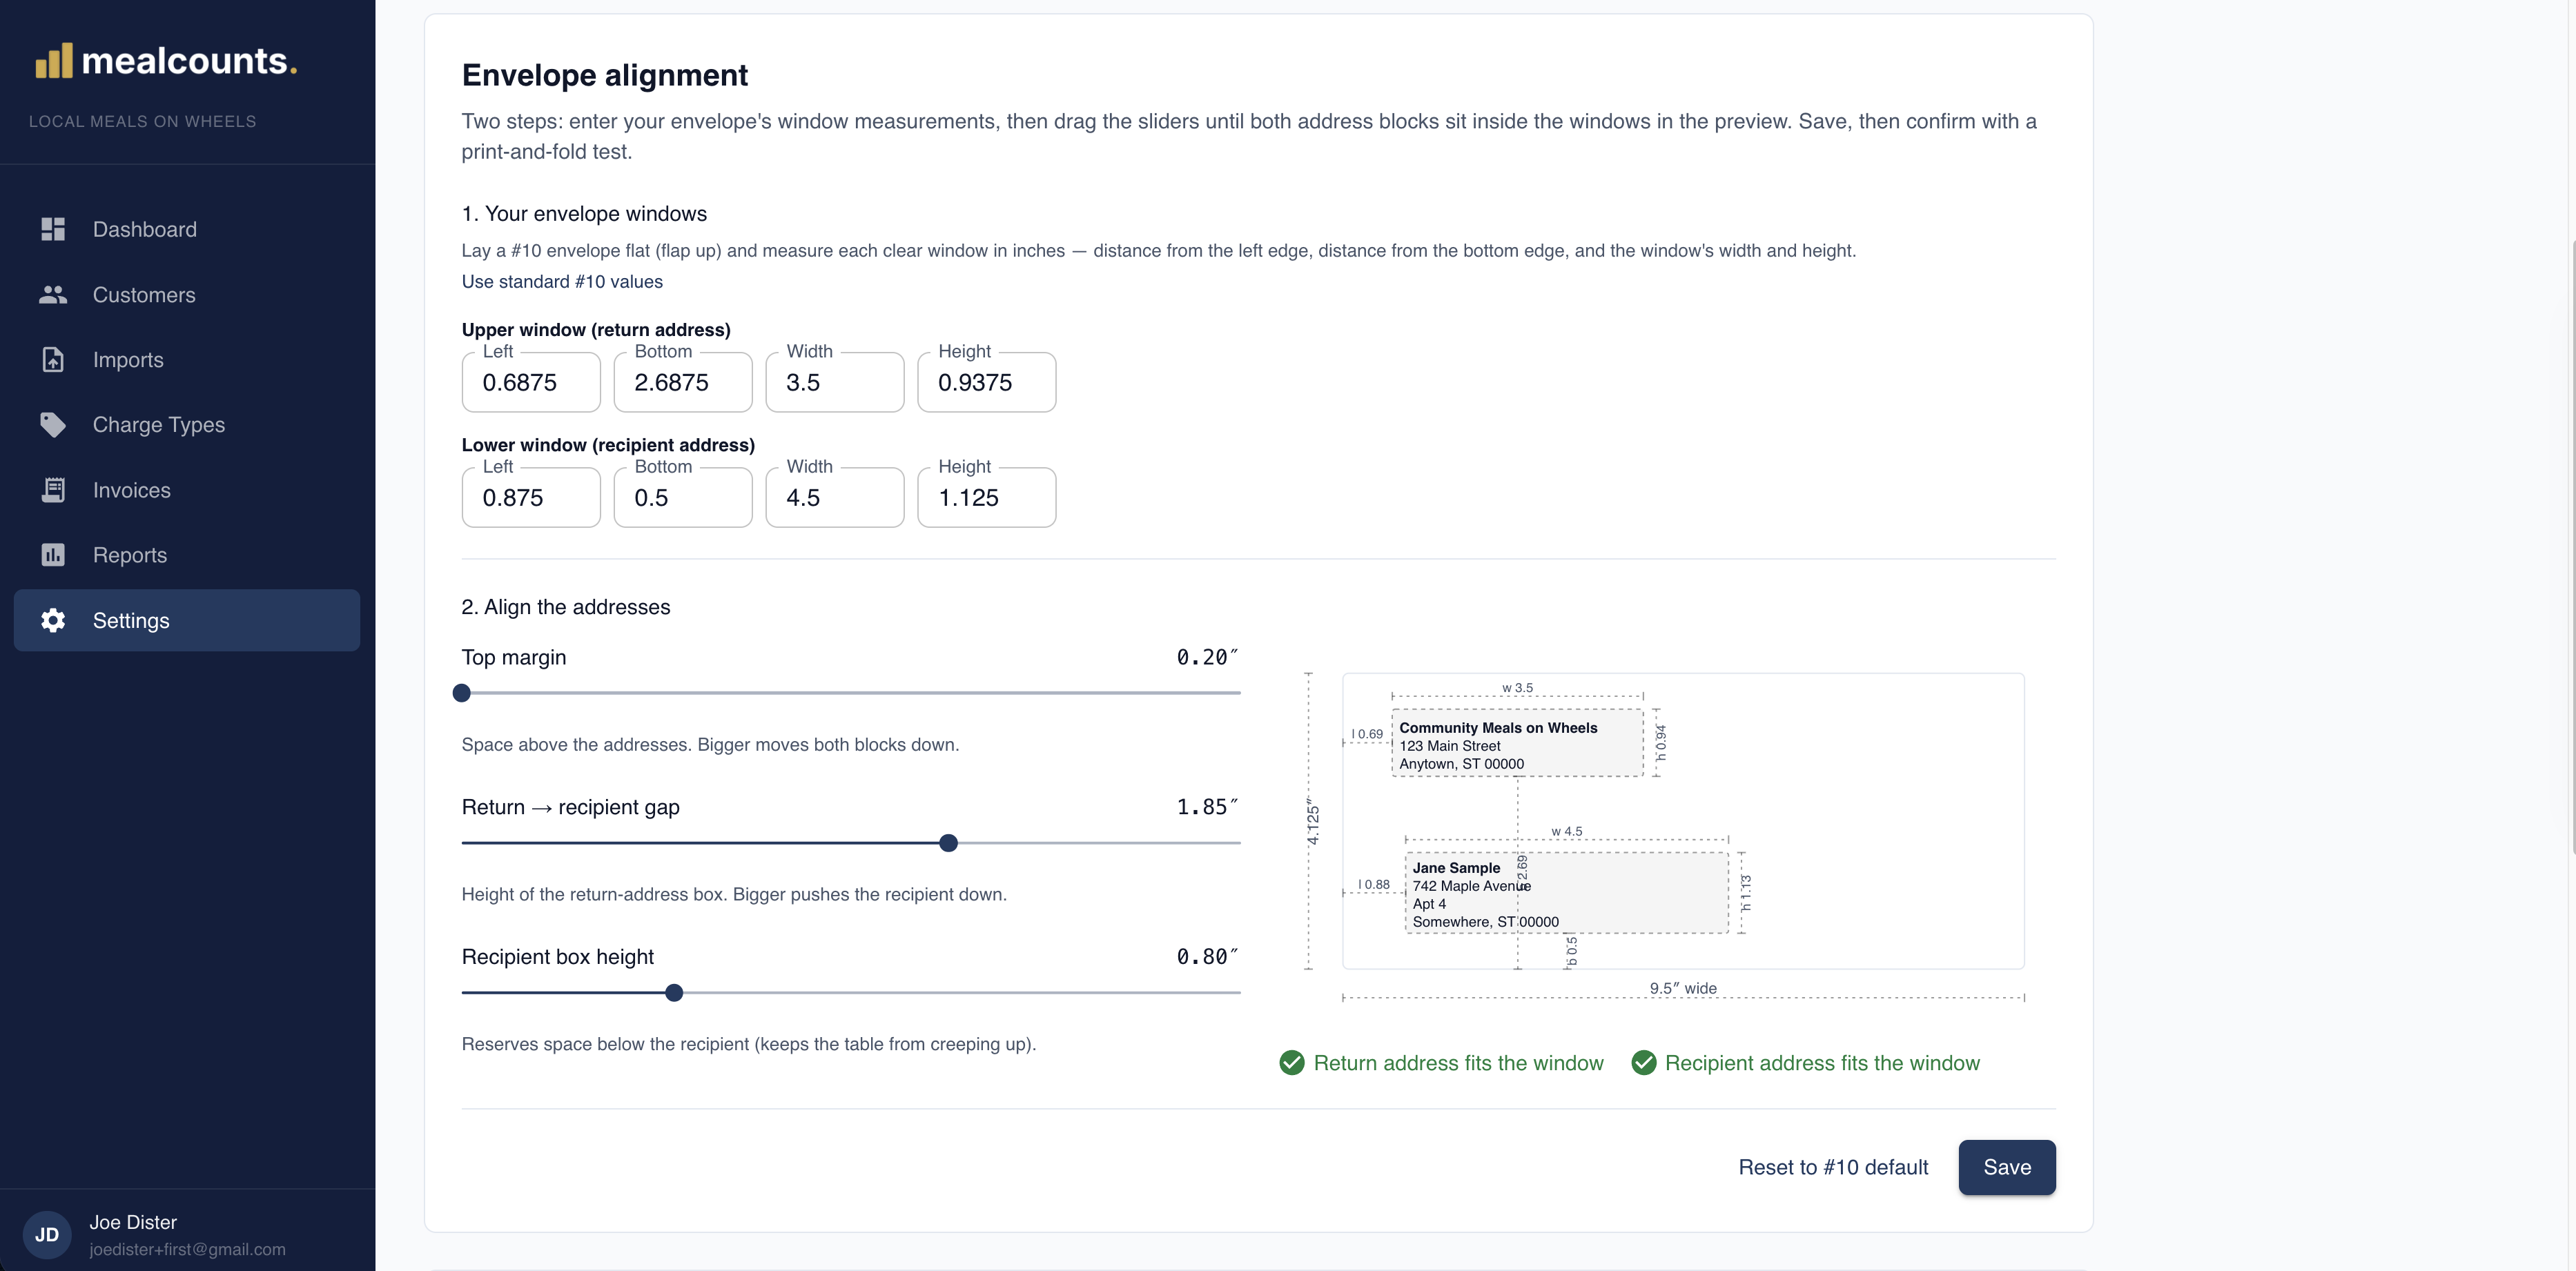The width and height of the screenshot is (2576, 1271).
Task: Click the Top margin 0.20″ value
Action: (x=1207, y=657)
